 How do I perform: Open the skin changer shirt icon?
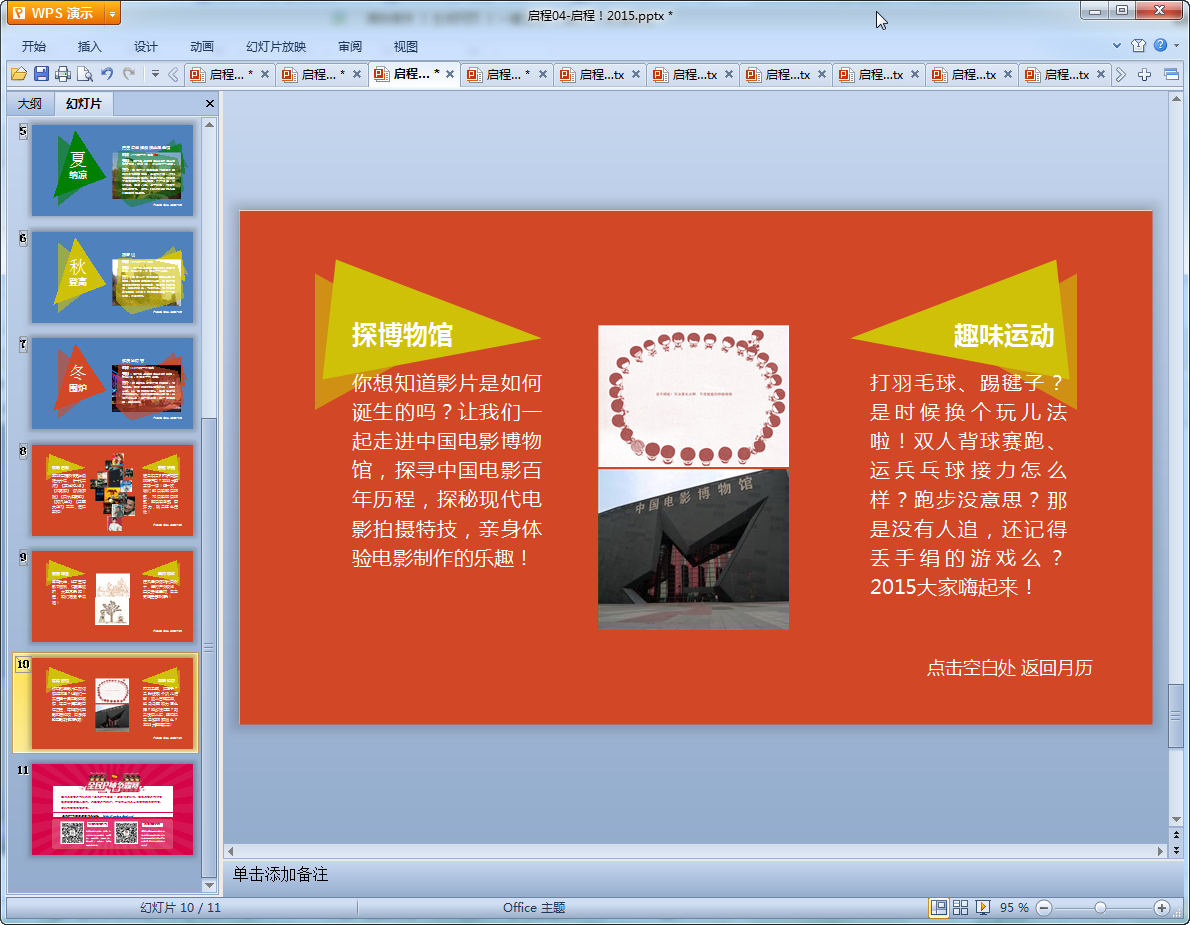pos(1138,46)
